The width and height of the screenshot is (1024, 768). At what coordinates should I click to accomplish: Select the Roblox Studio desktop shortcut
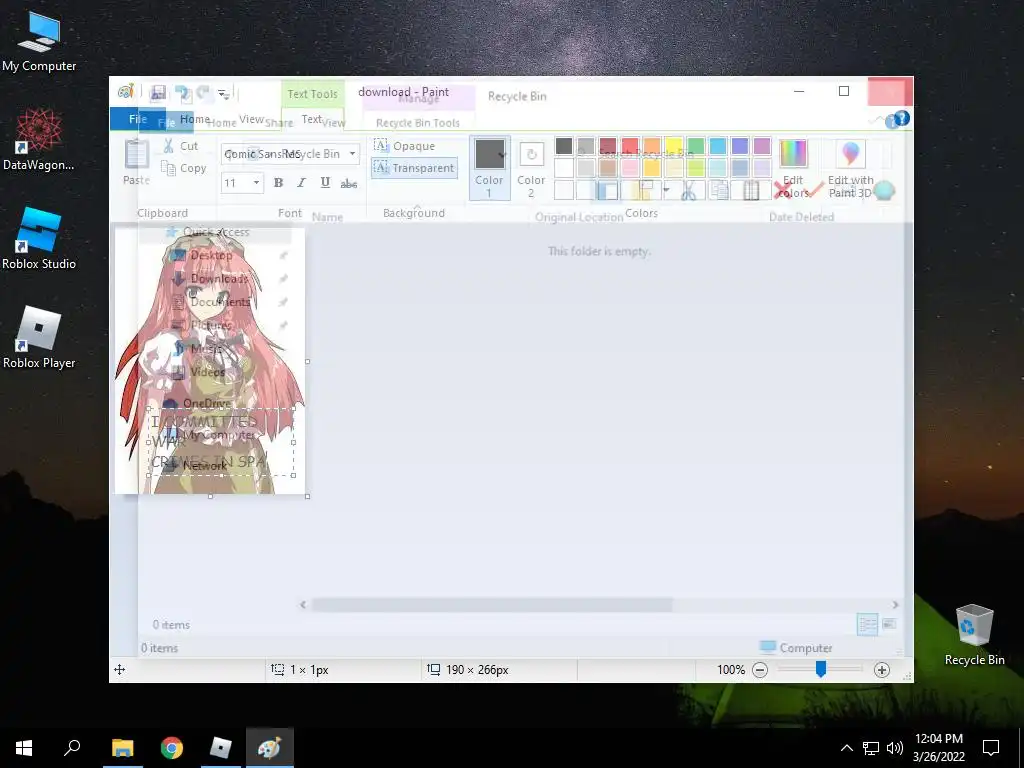[39, 238]
